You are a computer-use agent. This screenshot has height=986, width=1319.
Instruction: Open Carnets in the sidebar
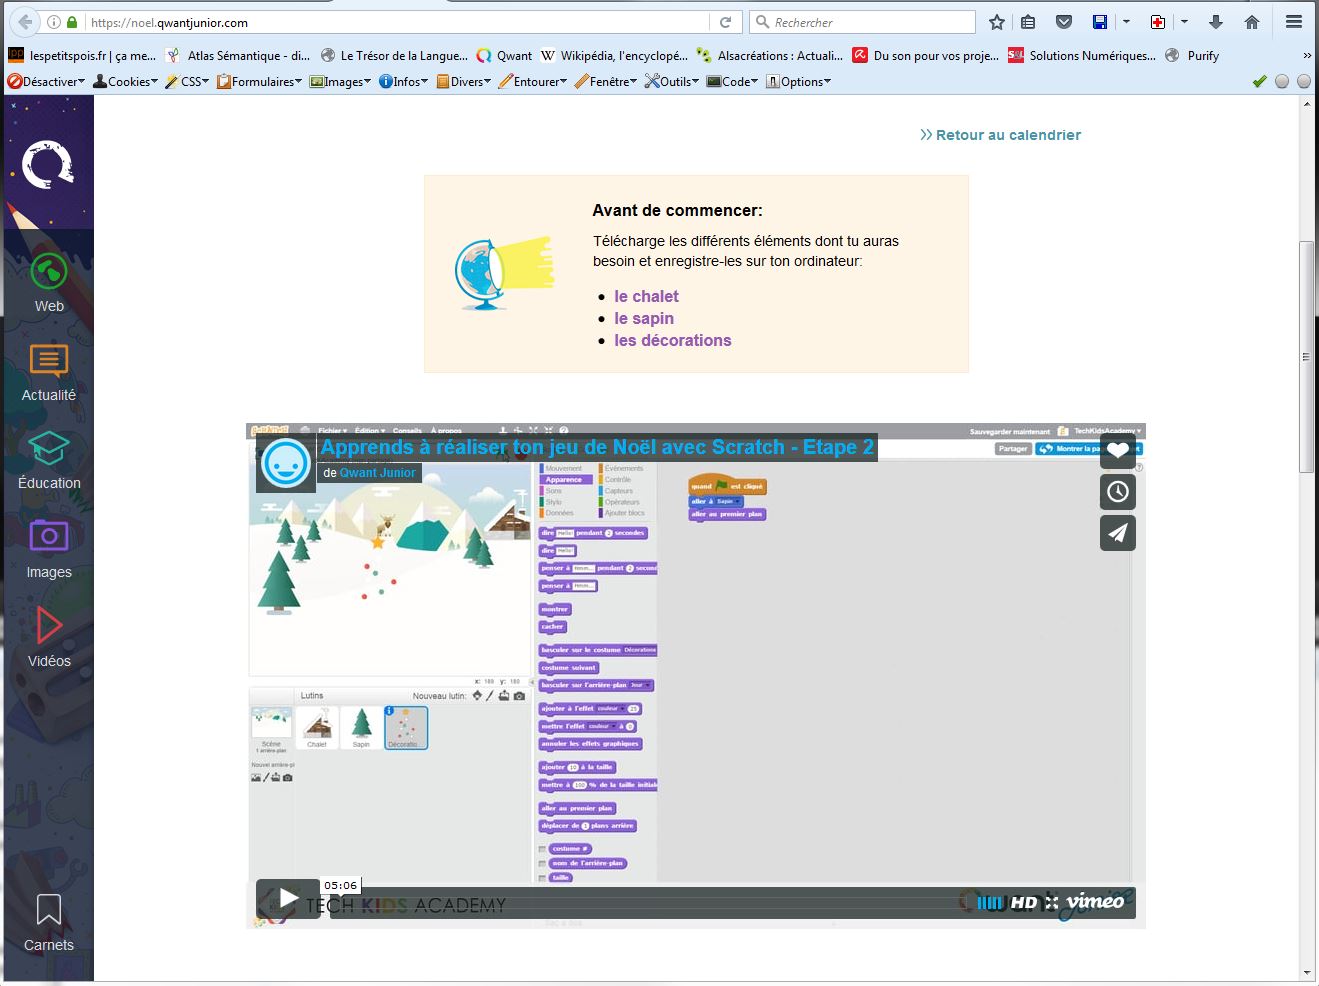click(x=49, y=922)
